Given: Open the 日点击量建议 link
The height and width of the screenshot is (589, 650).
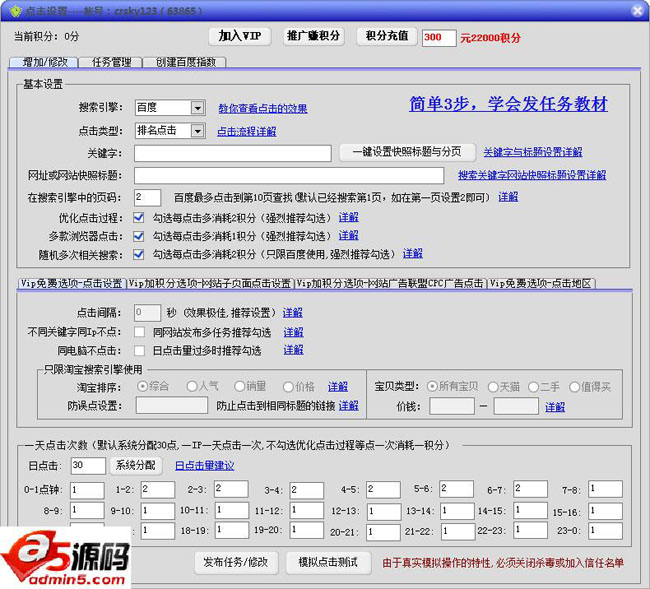Looking at the screenshot, I should 205,465.
